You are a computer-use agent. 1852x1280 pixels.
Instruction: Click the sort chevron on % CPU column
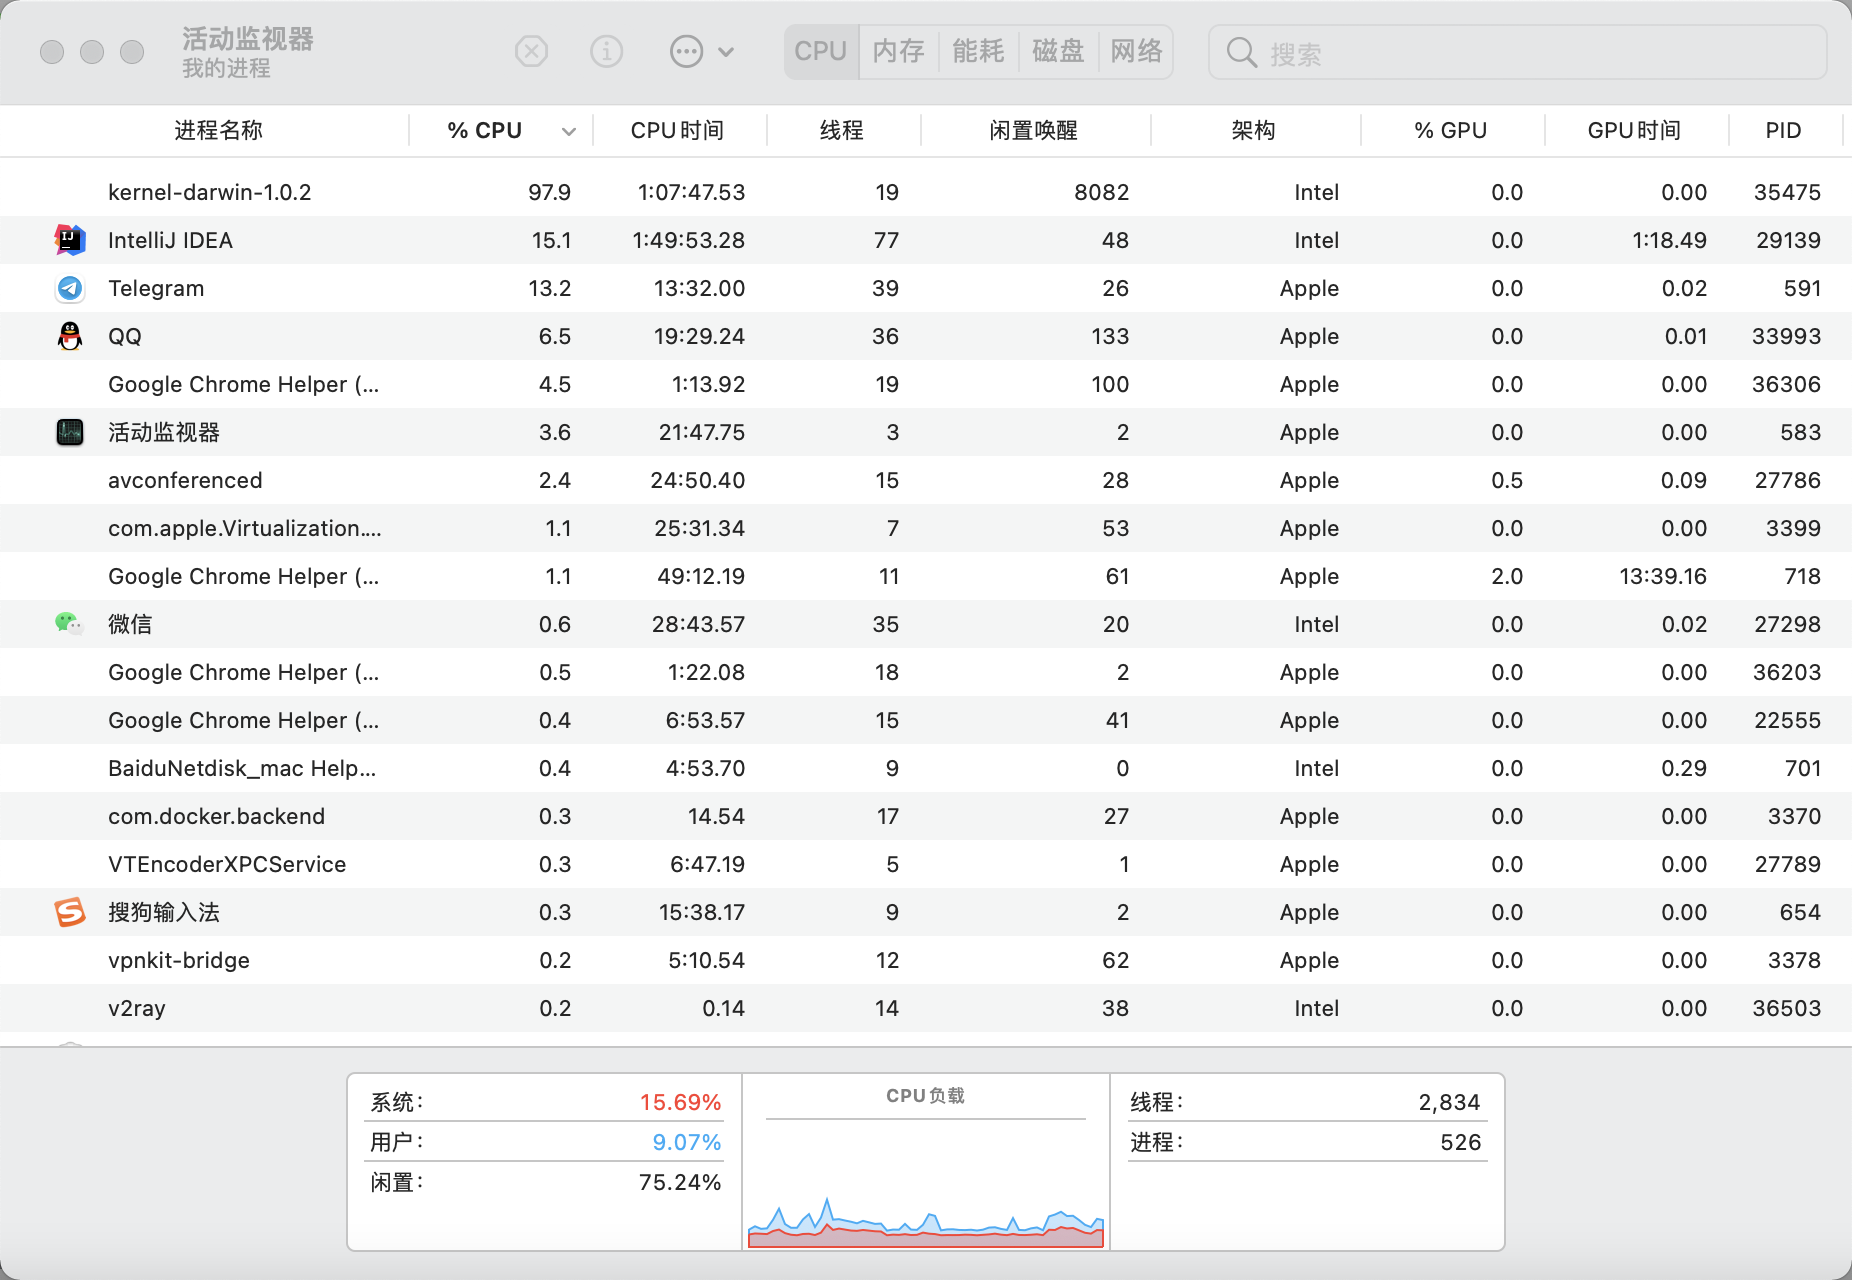click(x=569, y=130)
